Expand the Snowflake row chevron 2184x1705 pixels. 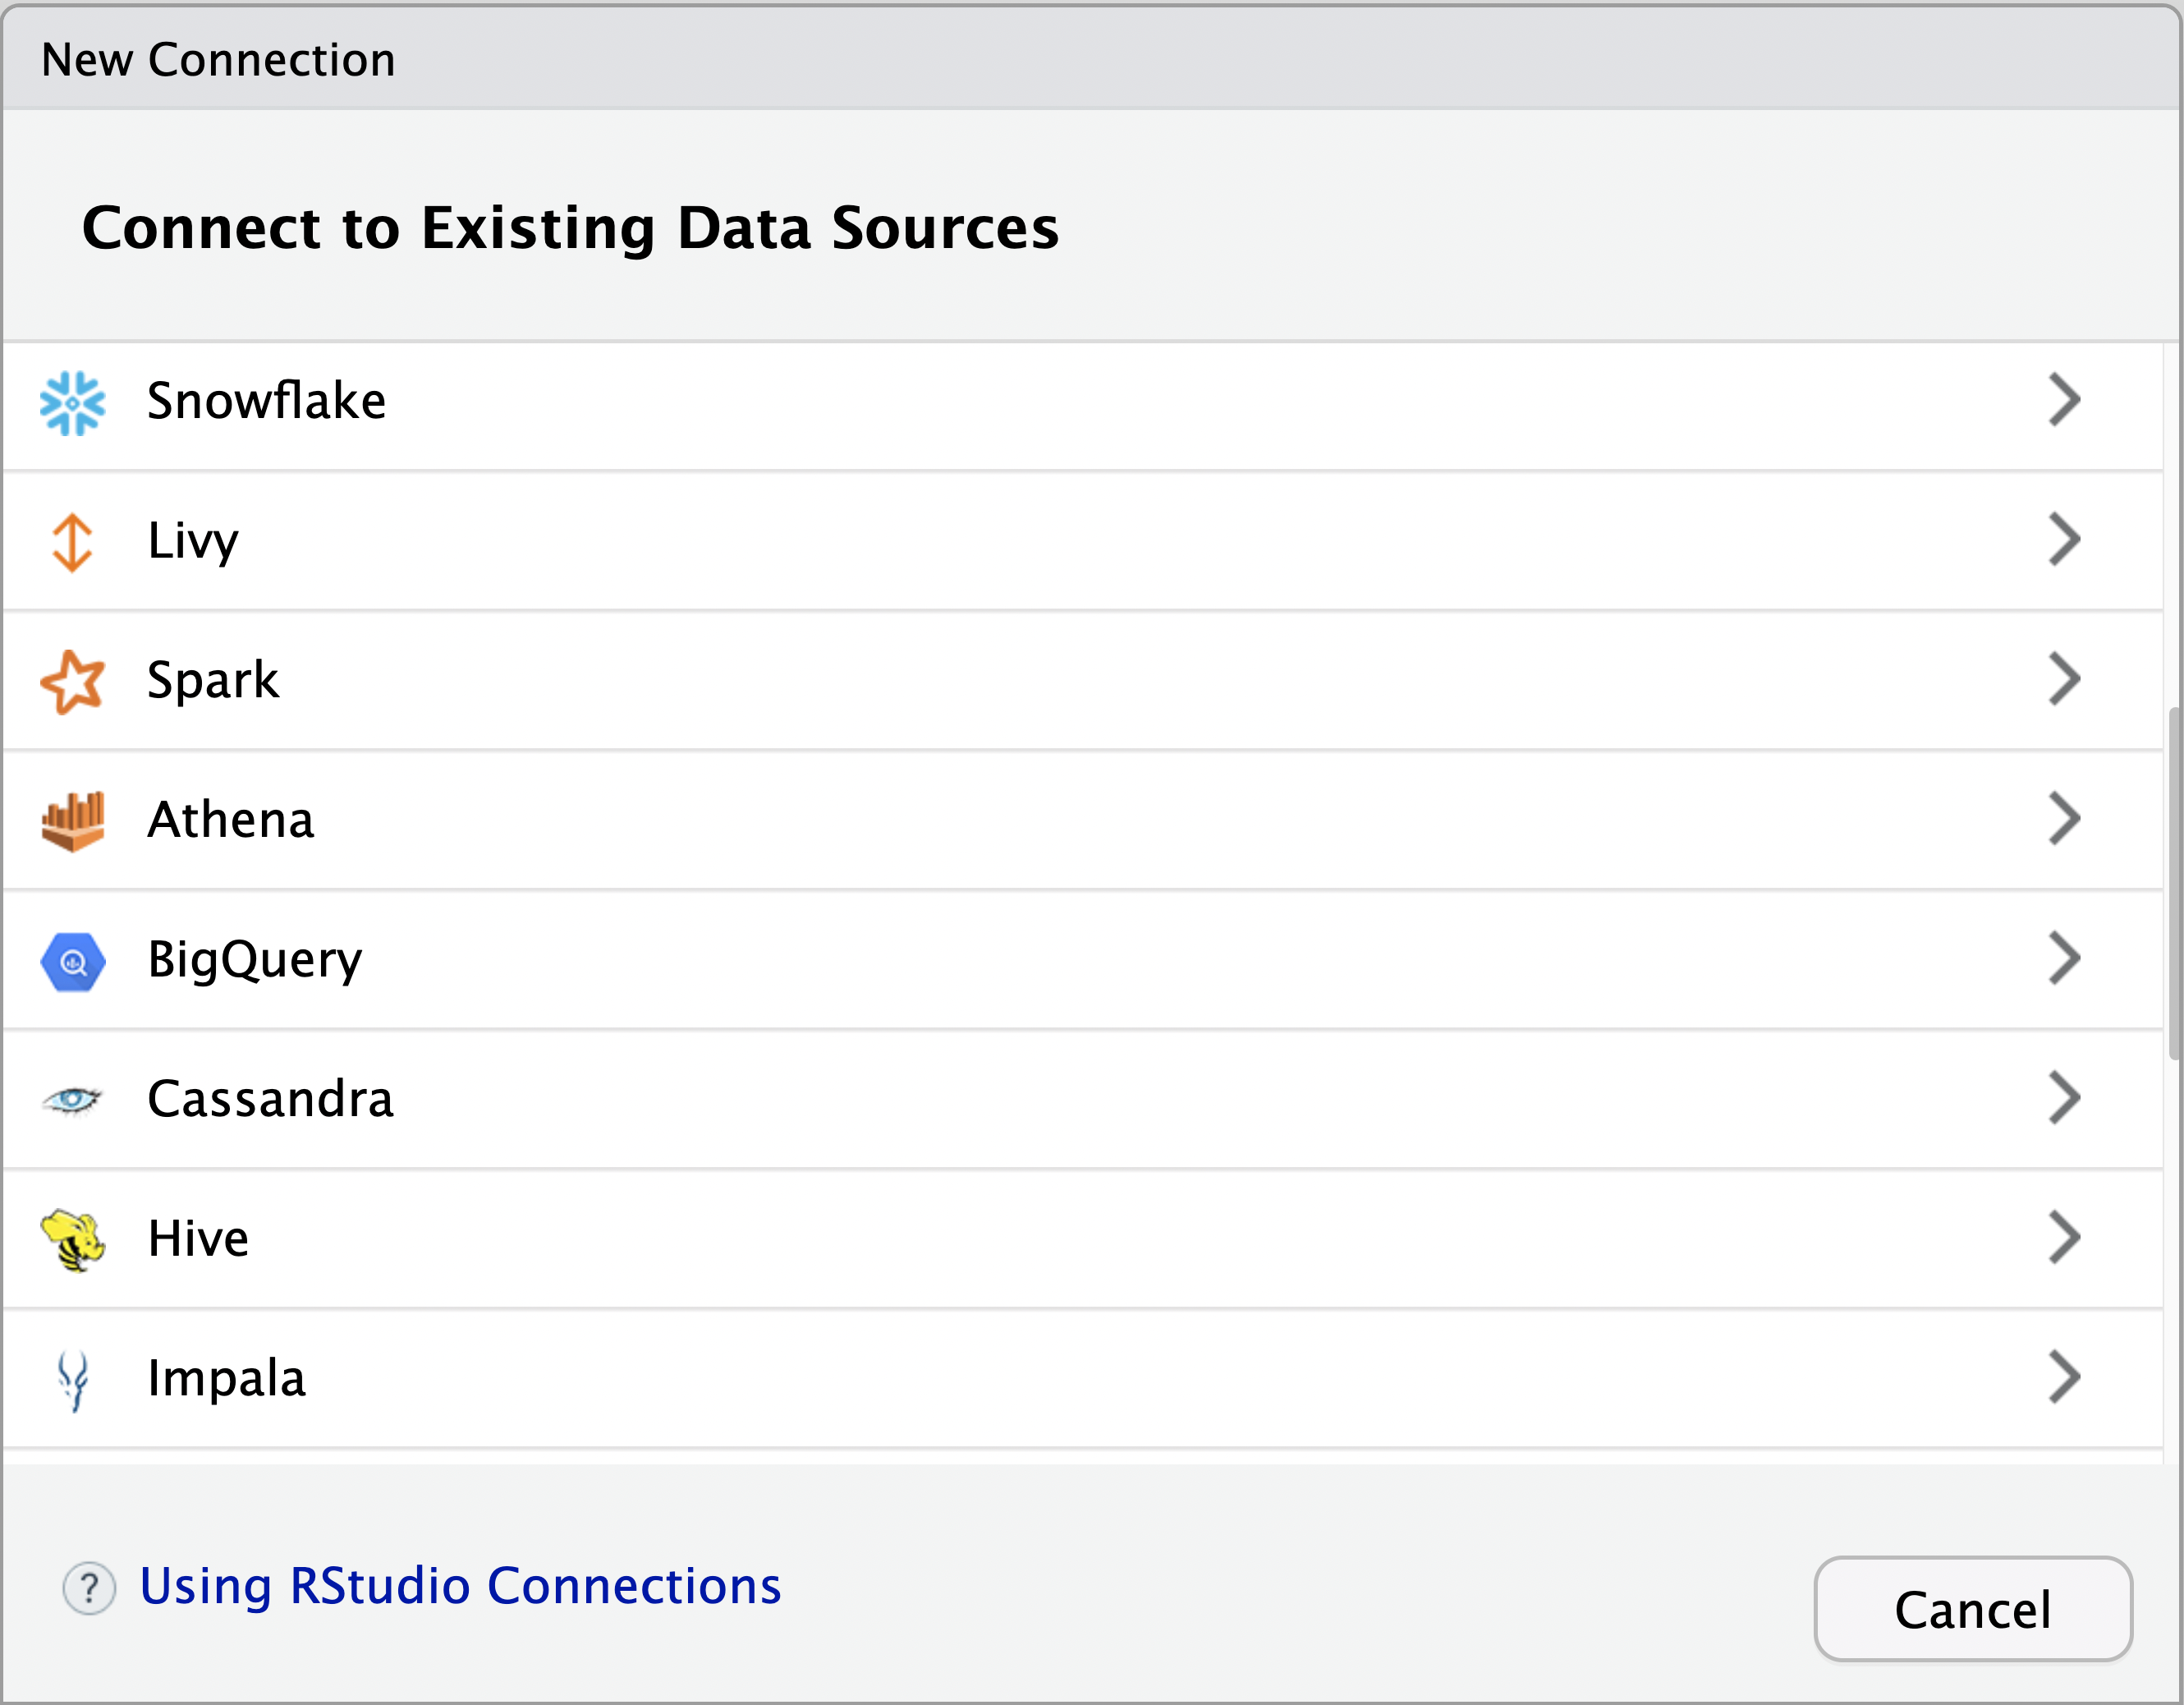[x=2064, y=400]
